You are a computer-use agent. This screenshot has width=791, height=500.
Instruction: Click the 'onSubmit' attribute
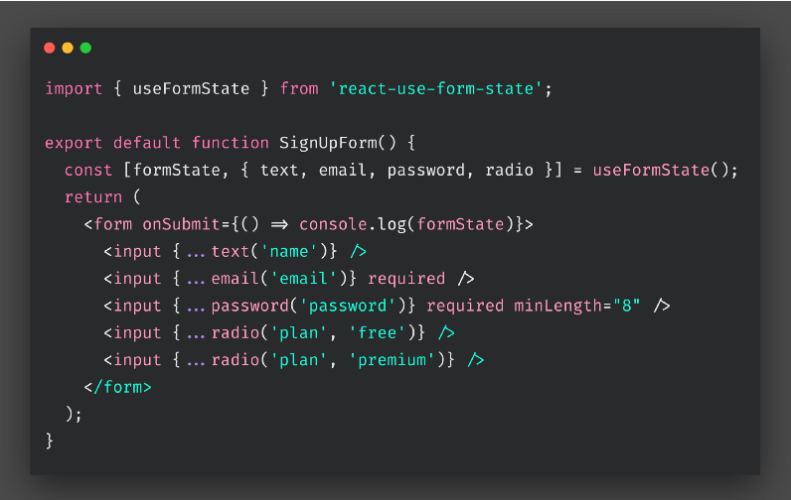click(181, 225)
